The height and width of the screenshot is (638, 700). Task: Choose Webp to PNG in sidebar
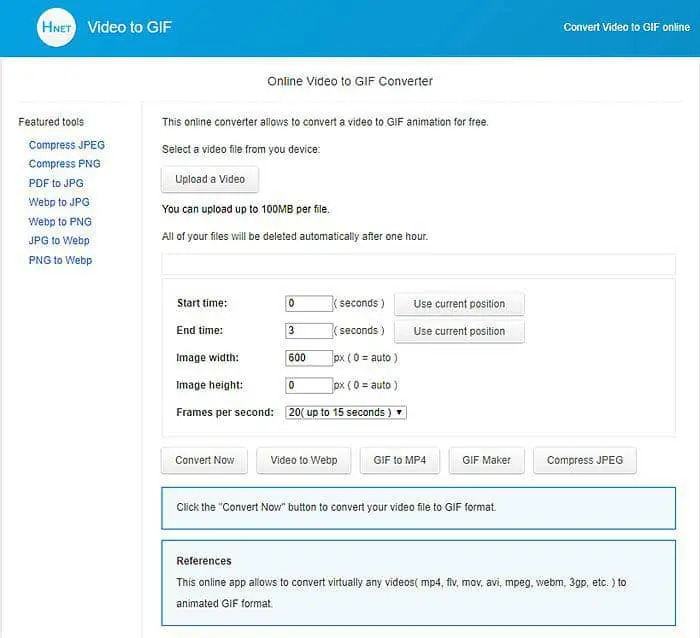pyautogui.click(x=60, y=222)
